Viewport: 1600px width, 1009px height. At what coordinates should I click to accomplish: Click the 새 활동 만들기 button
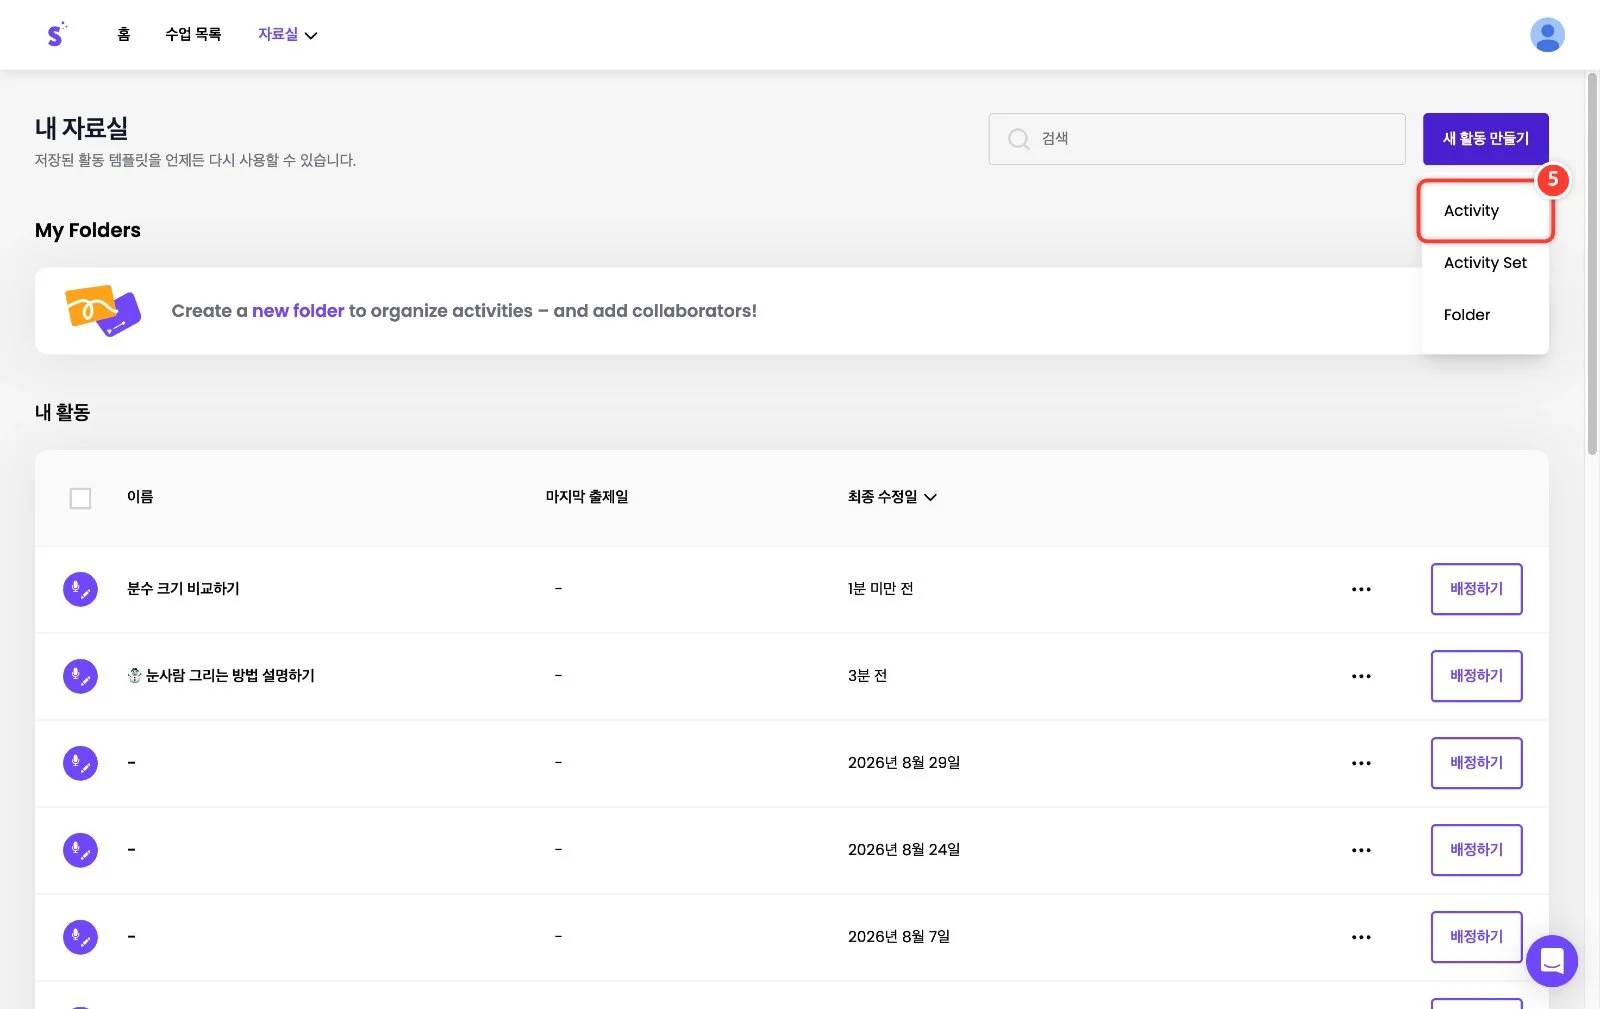[x=1485, y=139]
